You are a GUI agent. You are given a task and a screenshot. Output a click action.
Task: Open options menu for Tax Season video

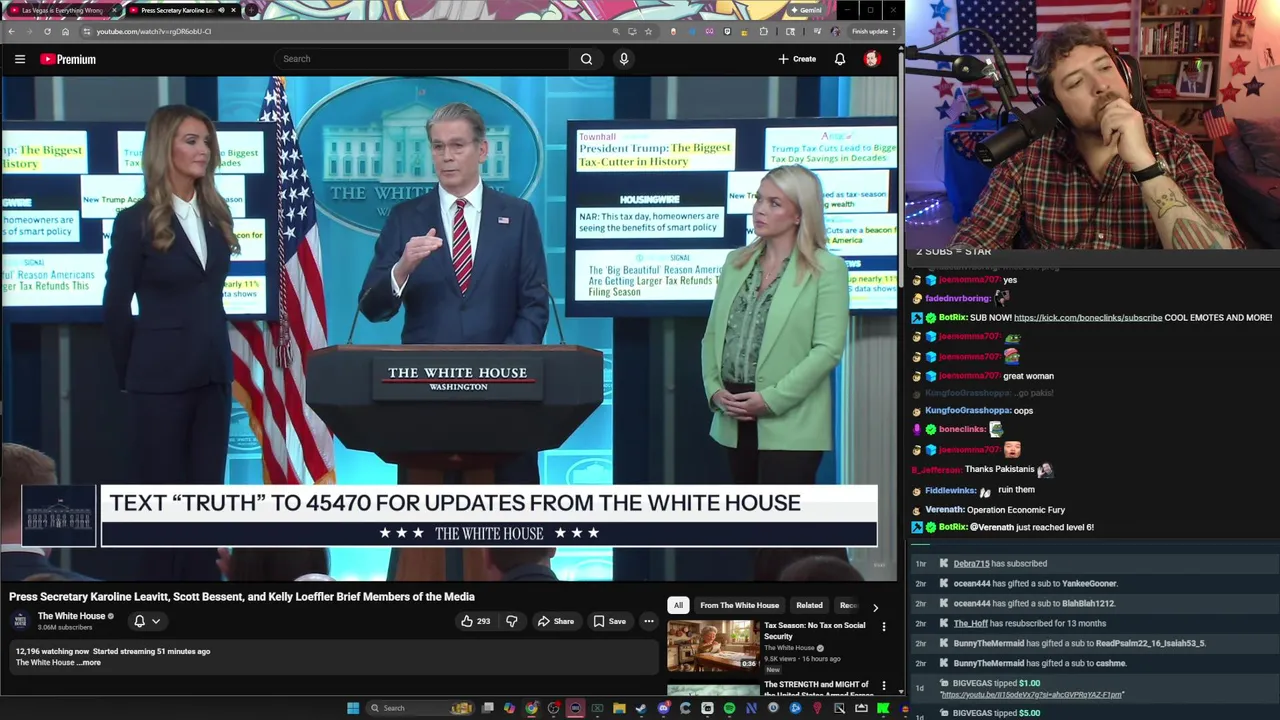883,627
